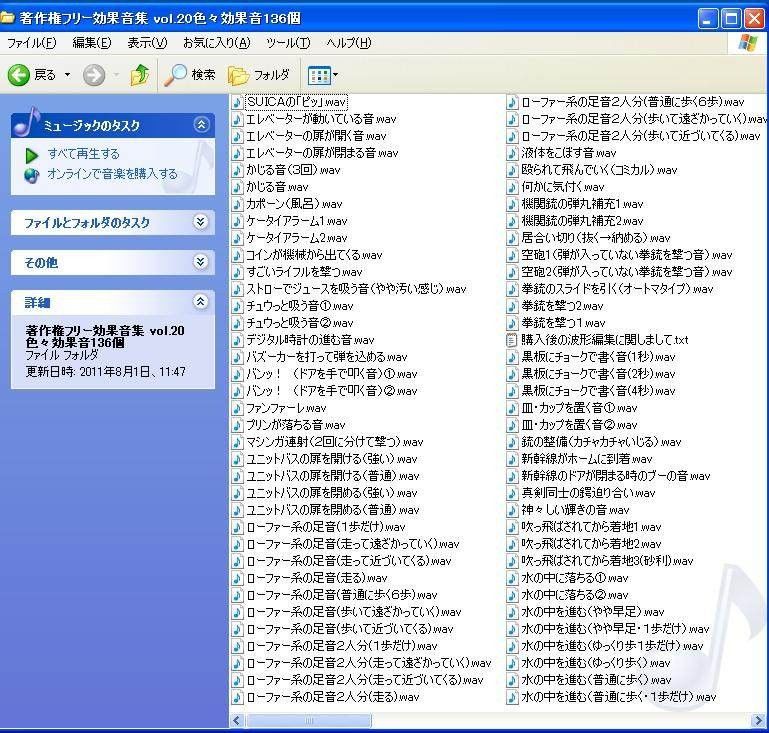769x733 pixels.
Task: Select file name エレベーターの扉が閉まる音.wav
Action: point(322,153)
